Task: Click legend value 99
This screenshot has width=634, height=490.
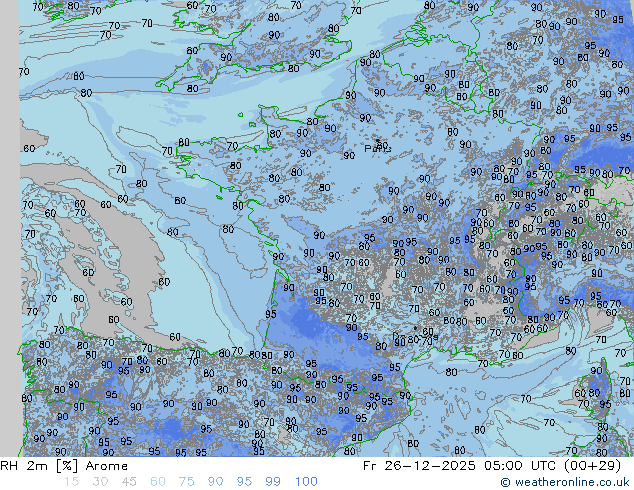Action: click(273, 482)
